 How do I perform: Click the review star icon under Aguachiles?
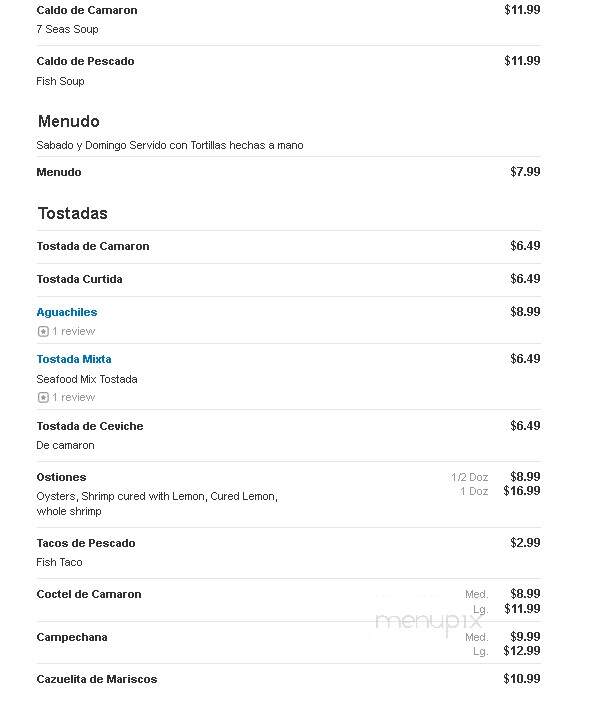pyautogui.click(x=43, y=331)
